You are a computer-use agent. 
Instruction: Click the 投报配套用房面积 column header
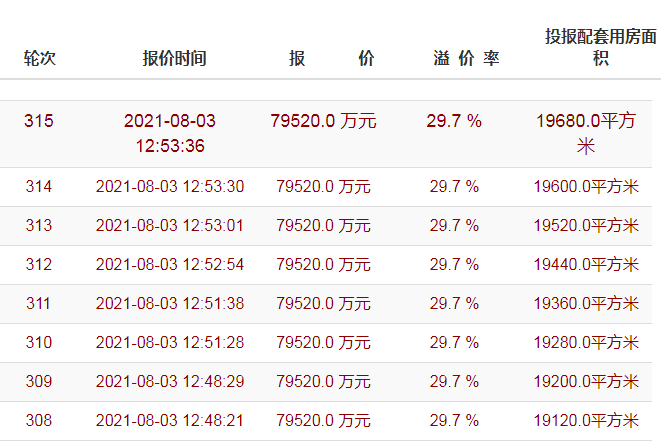pos(601,47)
